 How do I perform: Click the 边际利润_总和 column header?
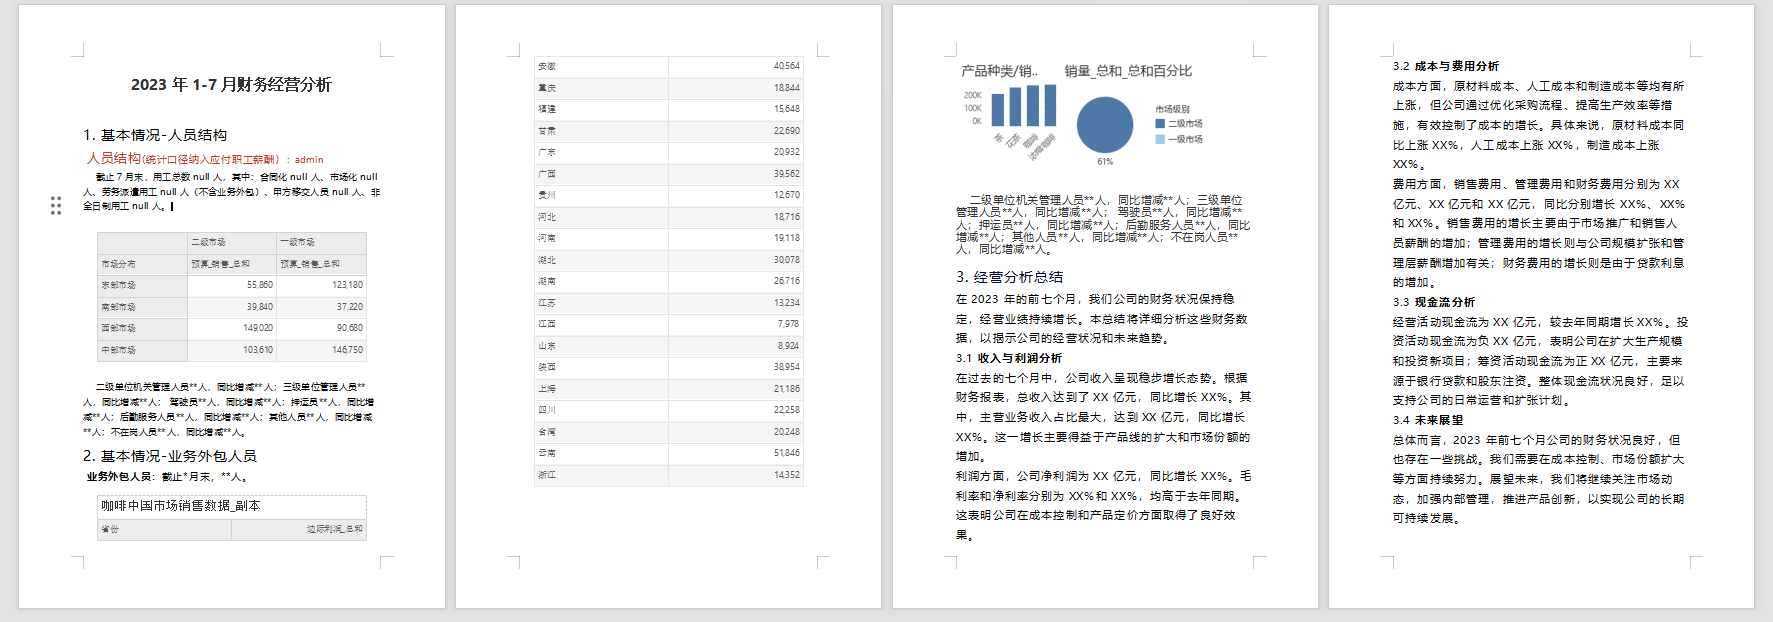tap(334, 529)
